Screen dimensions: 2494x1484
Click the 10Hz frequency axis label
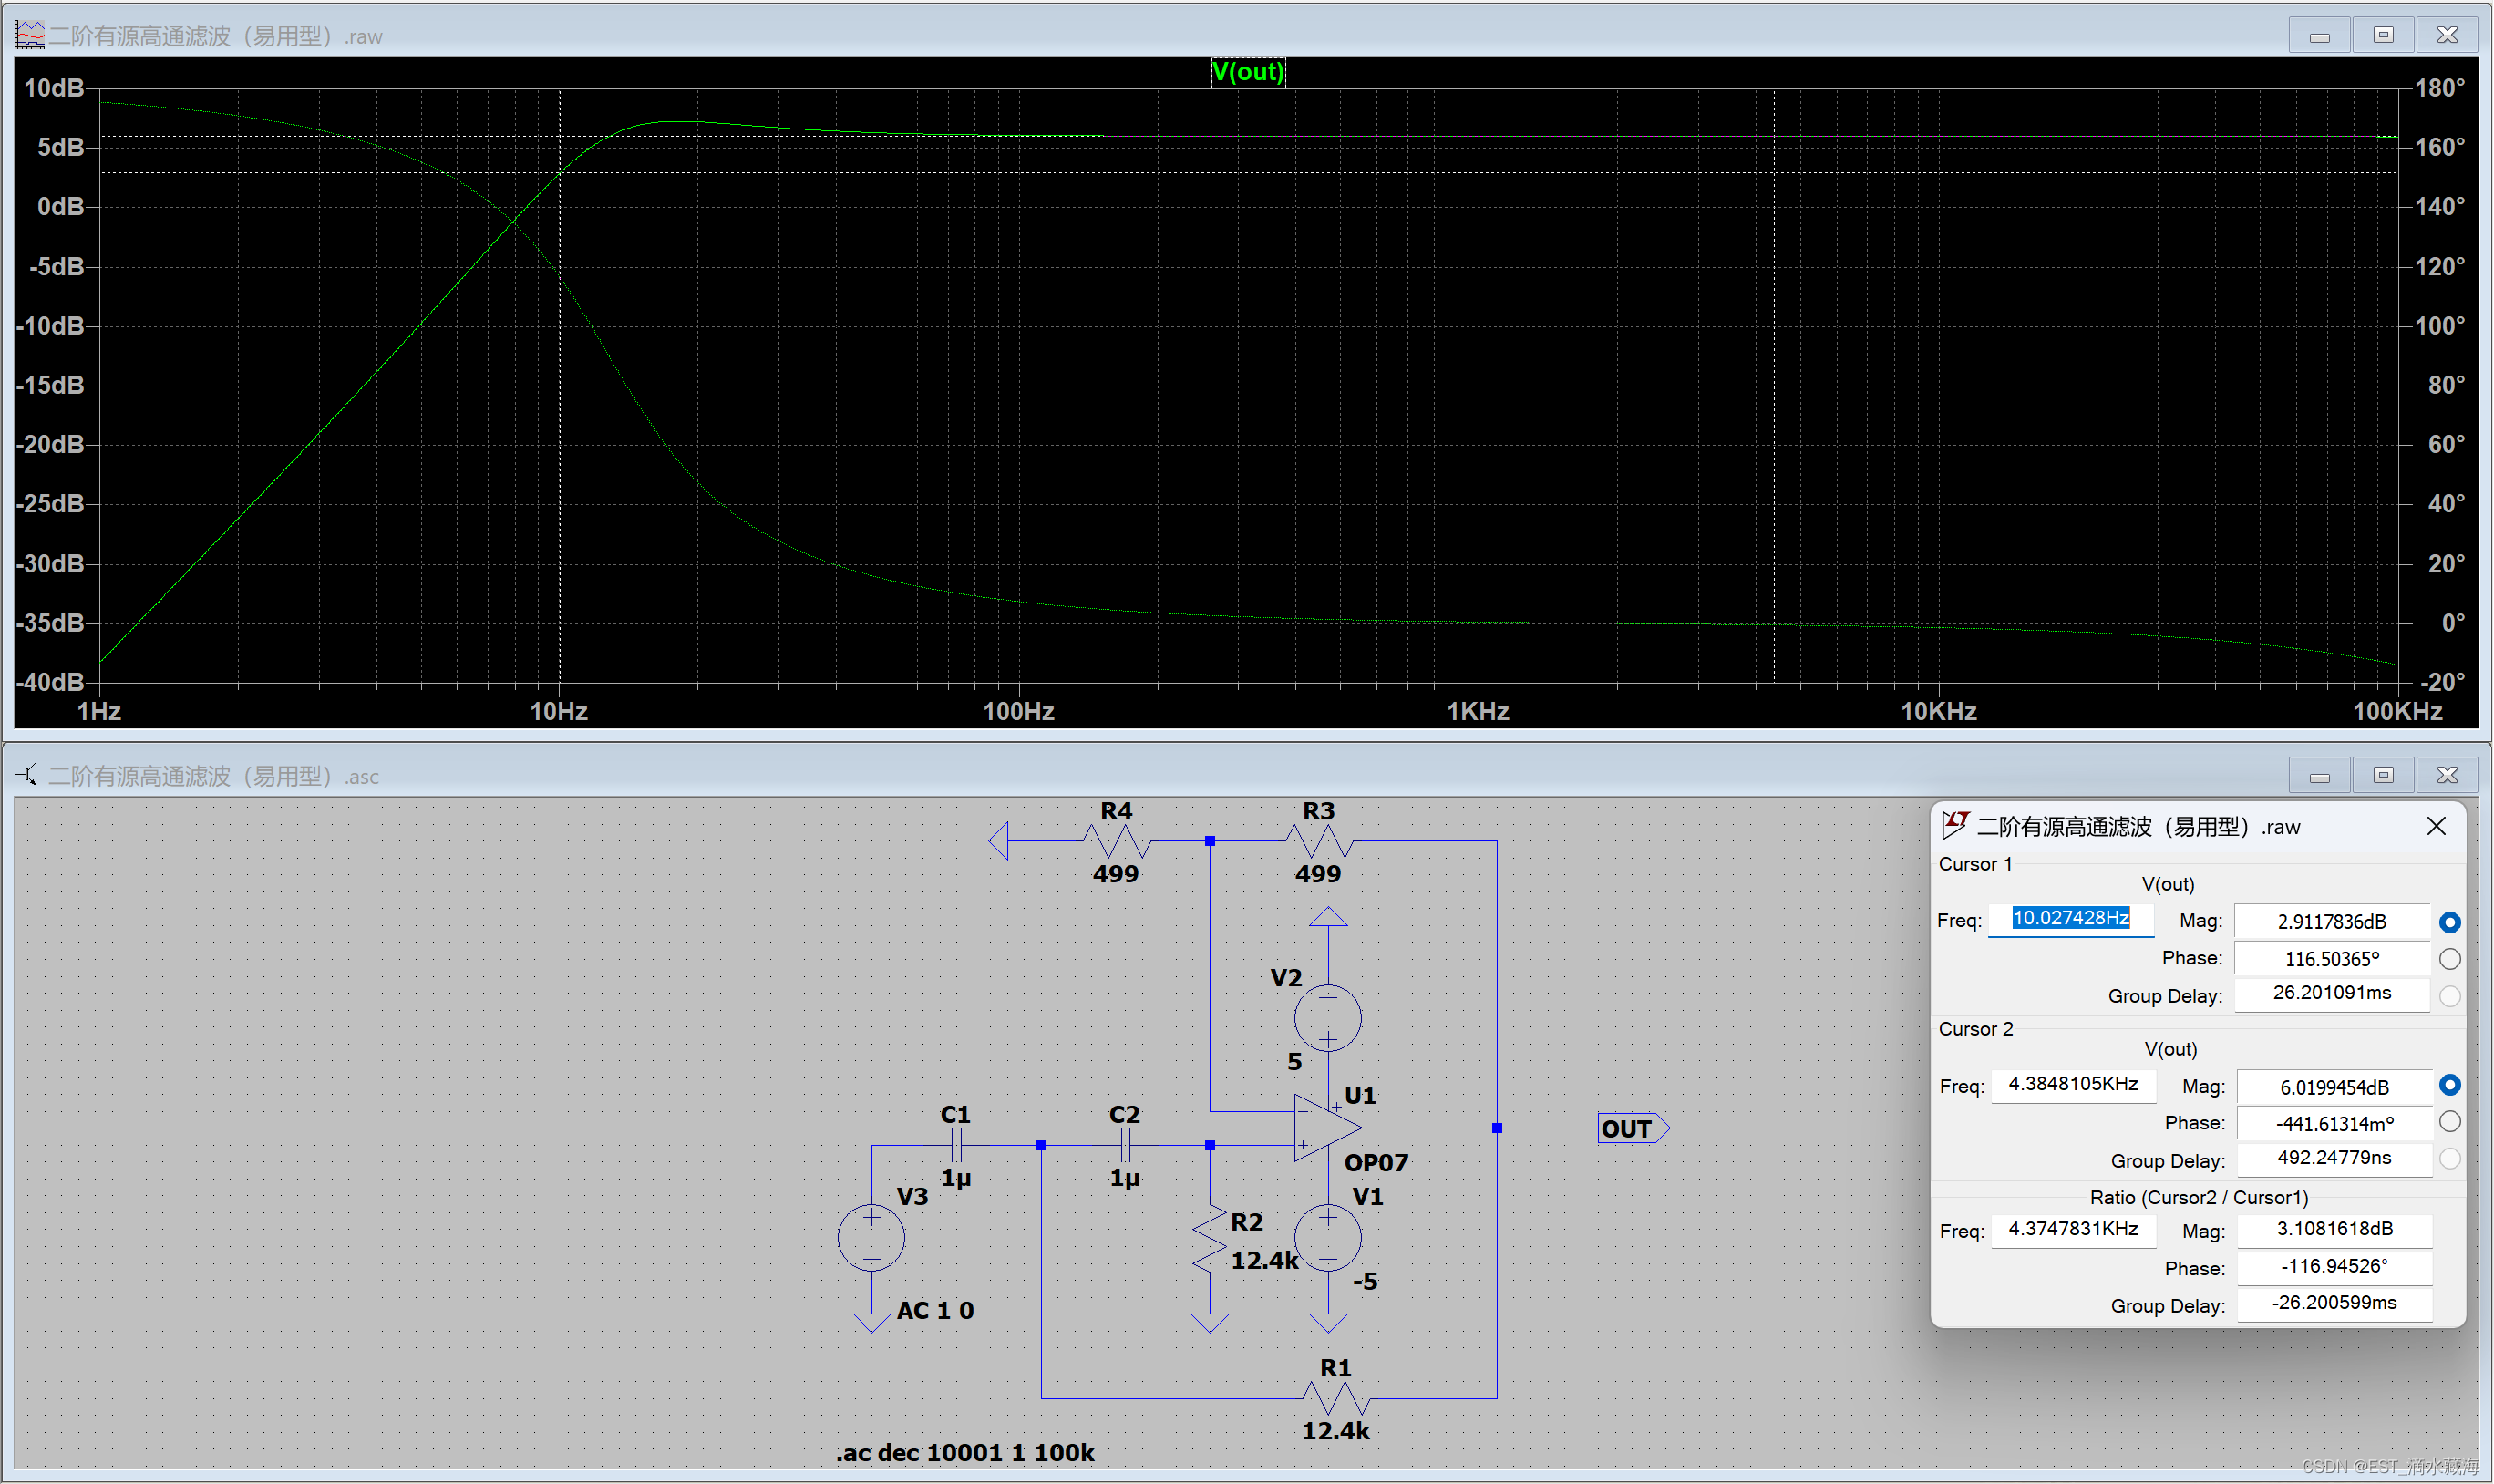[x=559, y=711]
